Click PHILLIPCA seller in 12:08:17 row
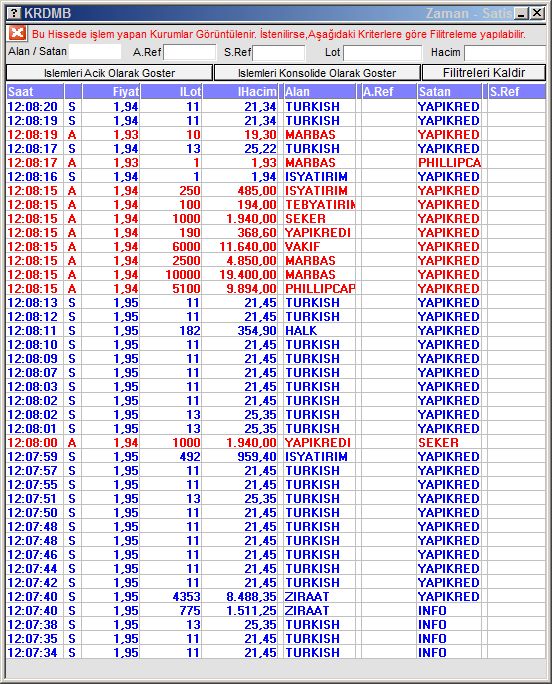Image resolution: width=552 pixels, height=684 pixels. [x=449, y=163]
